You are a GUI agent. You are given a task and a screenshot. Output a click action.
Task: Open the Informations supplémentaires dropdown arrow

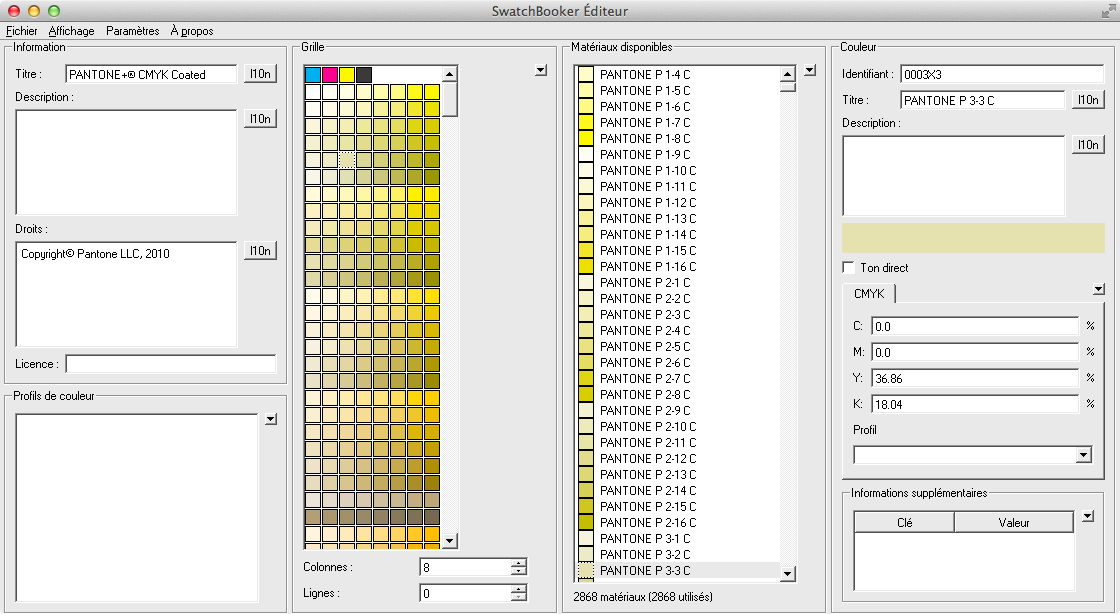(1088, 515)
